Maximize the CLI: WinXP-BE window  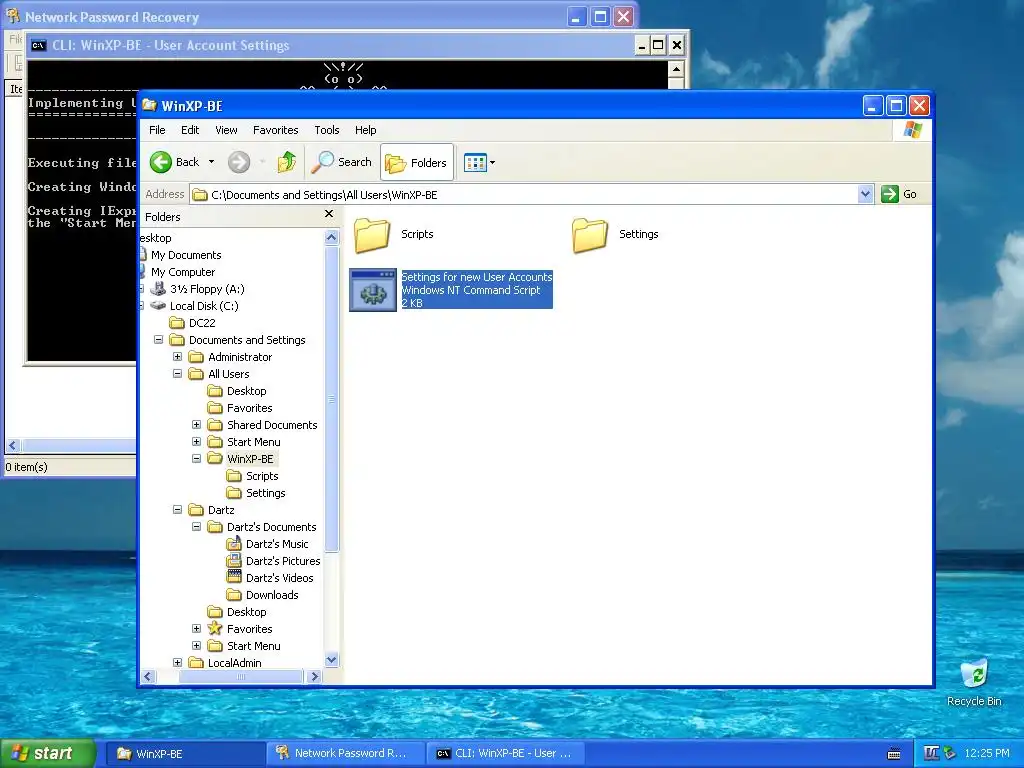[x=658, y=45]
